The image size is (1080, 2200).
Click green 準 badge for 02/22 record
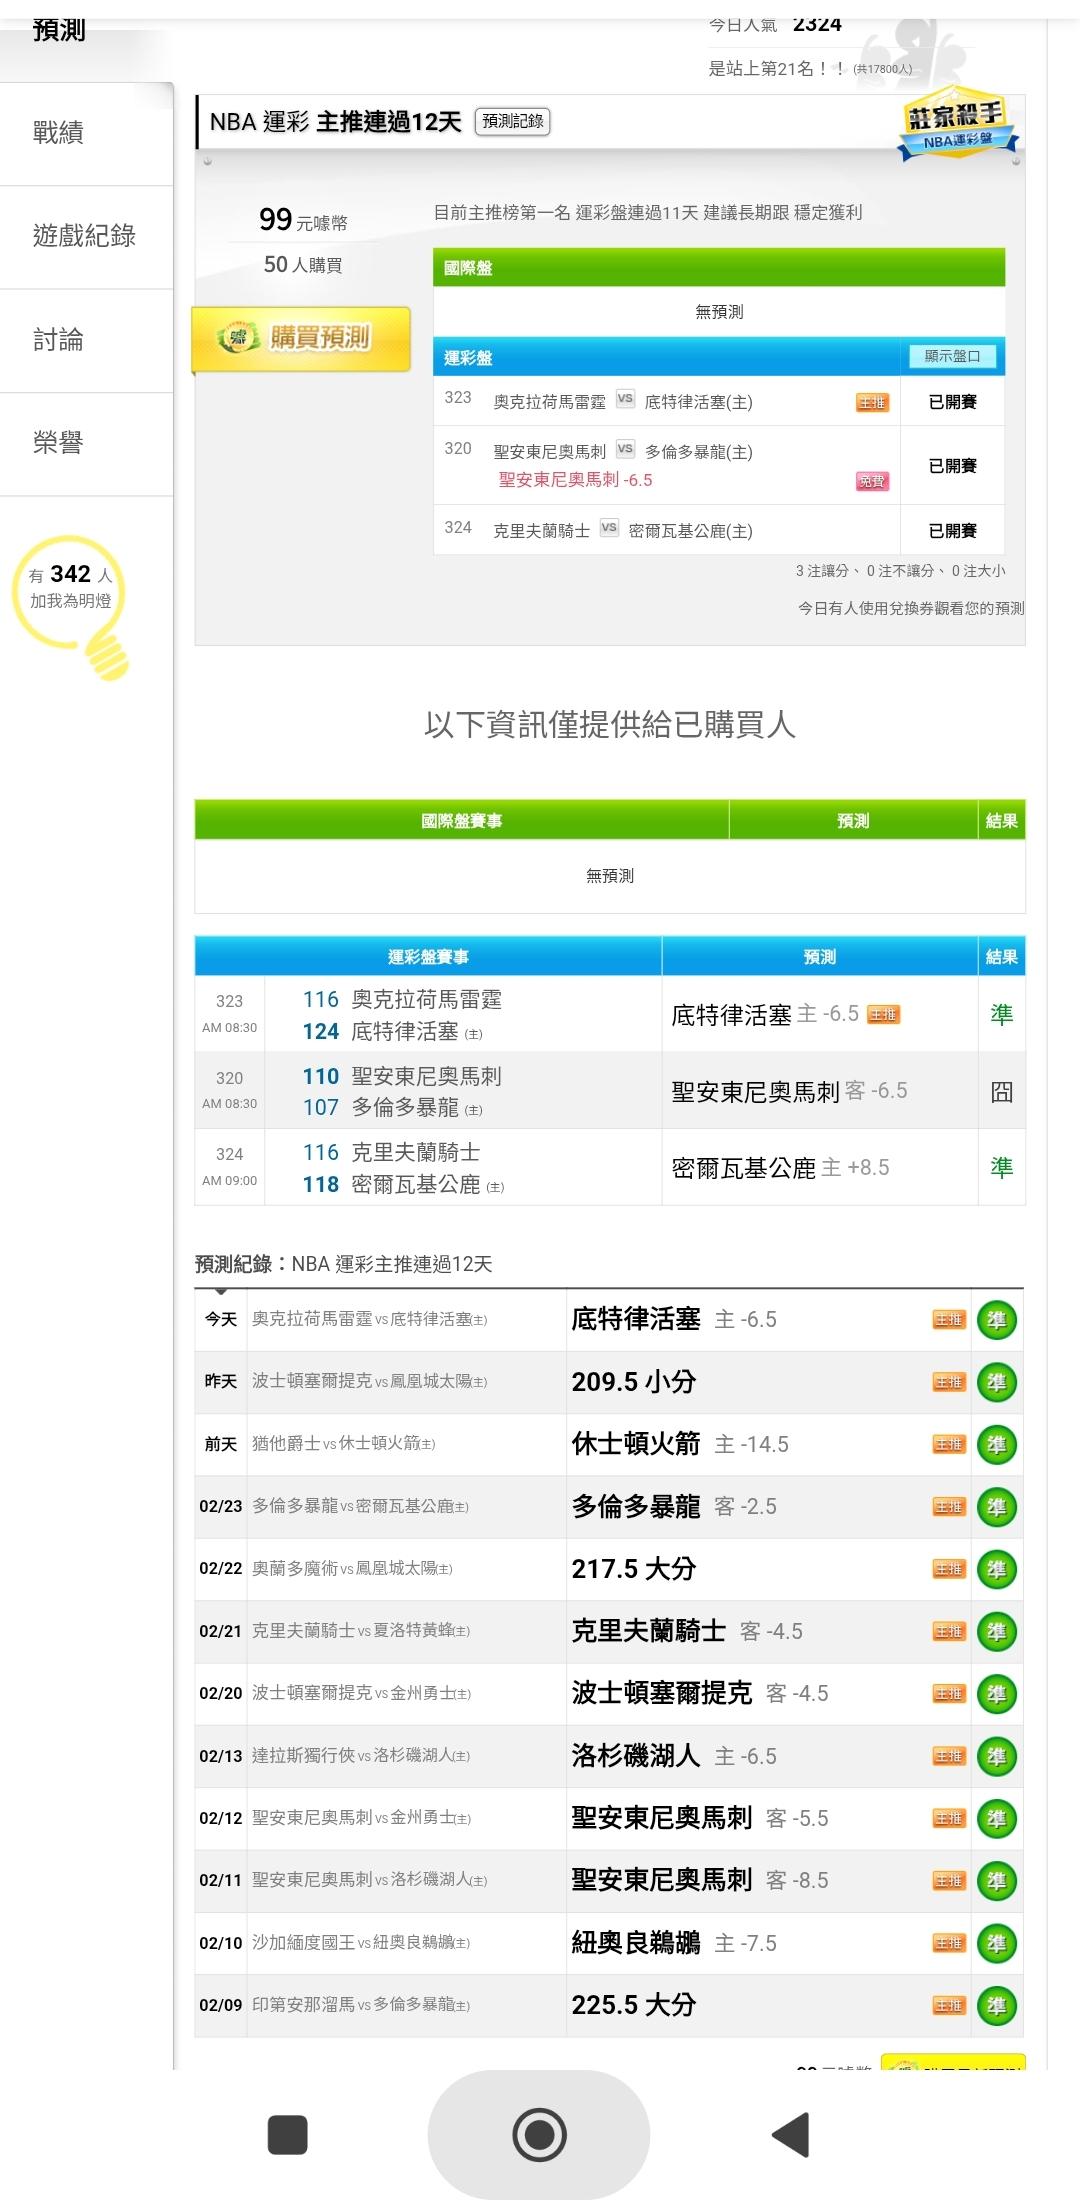pos(996,1569)
